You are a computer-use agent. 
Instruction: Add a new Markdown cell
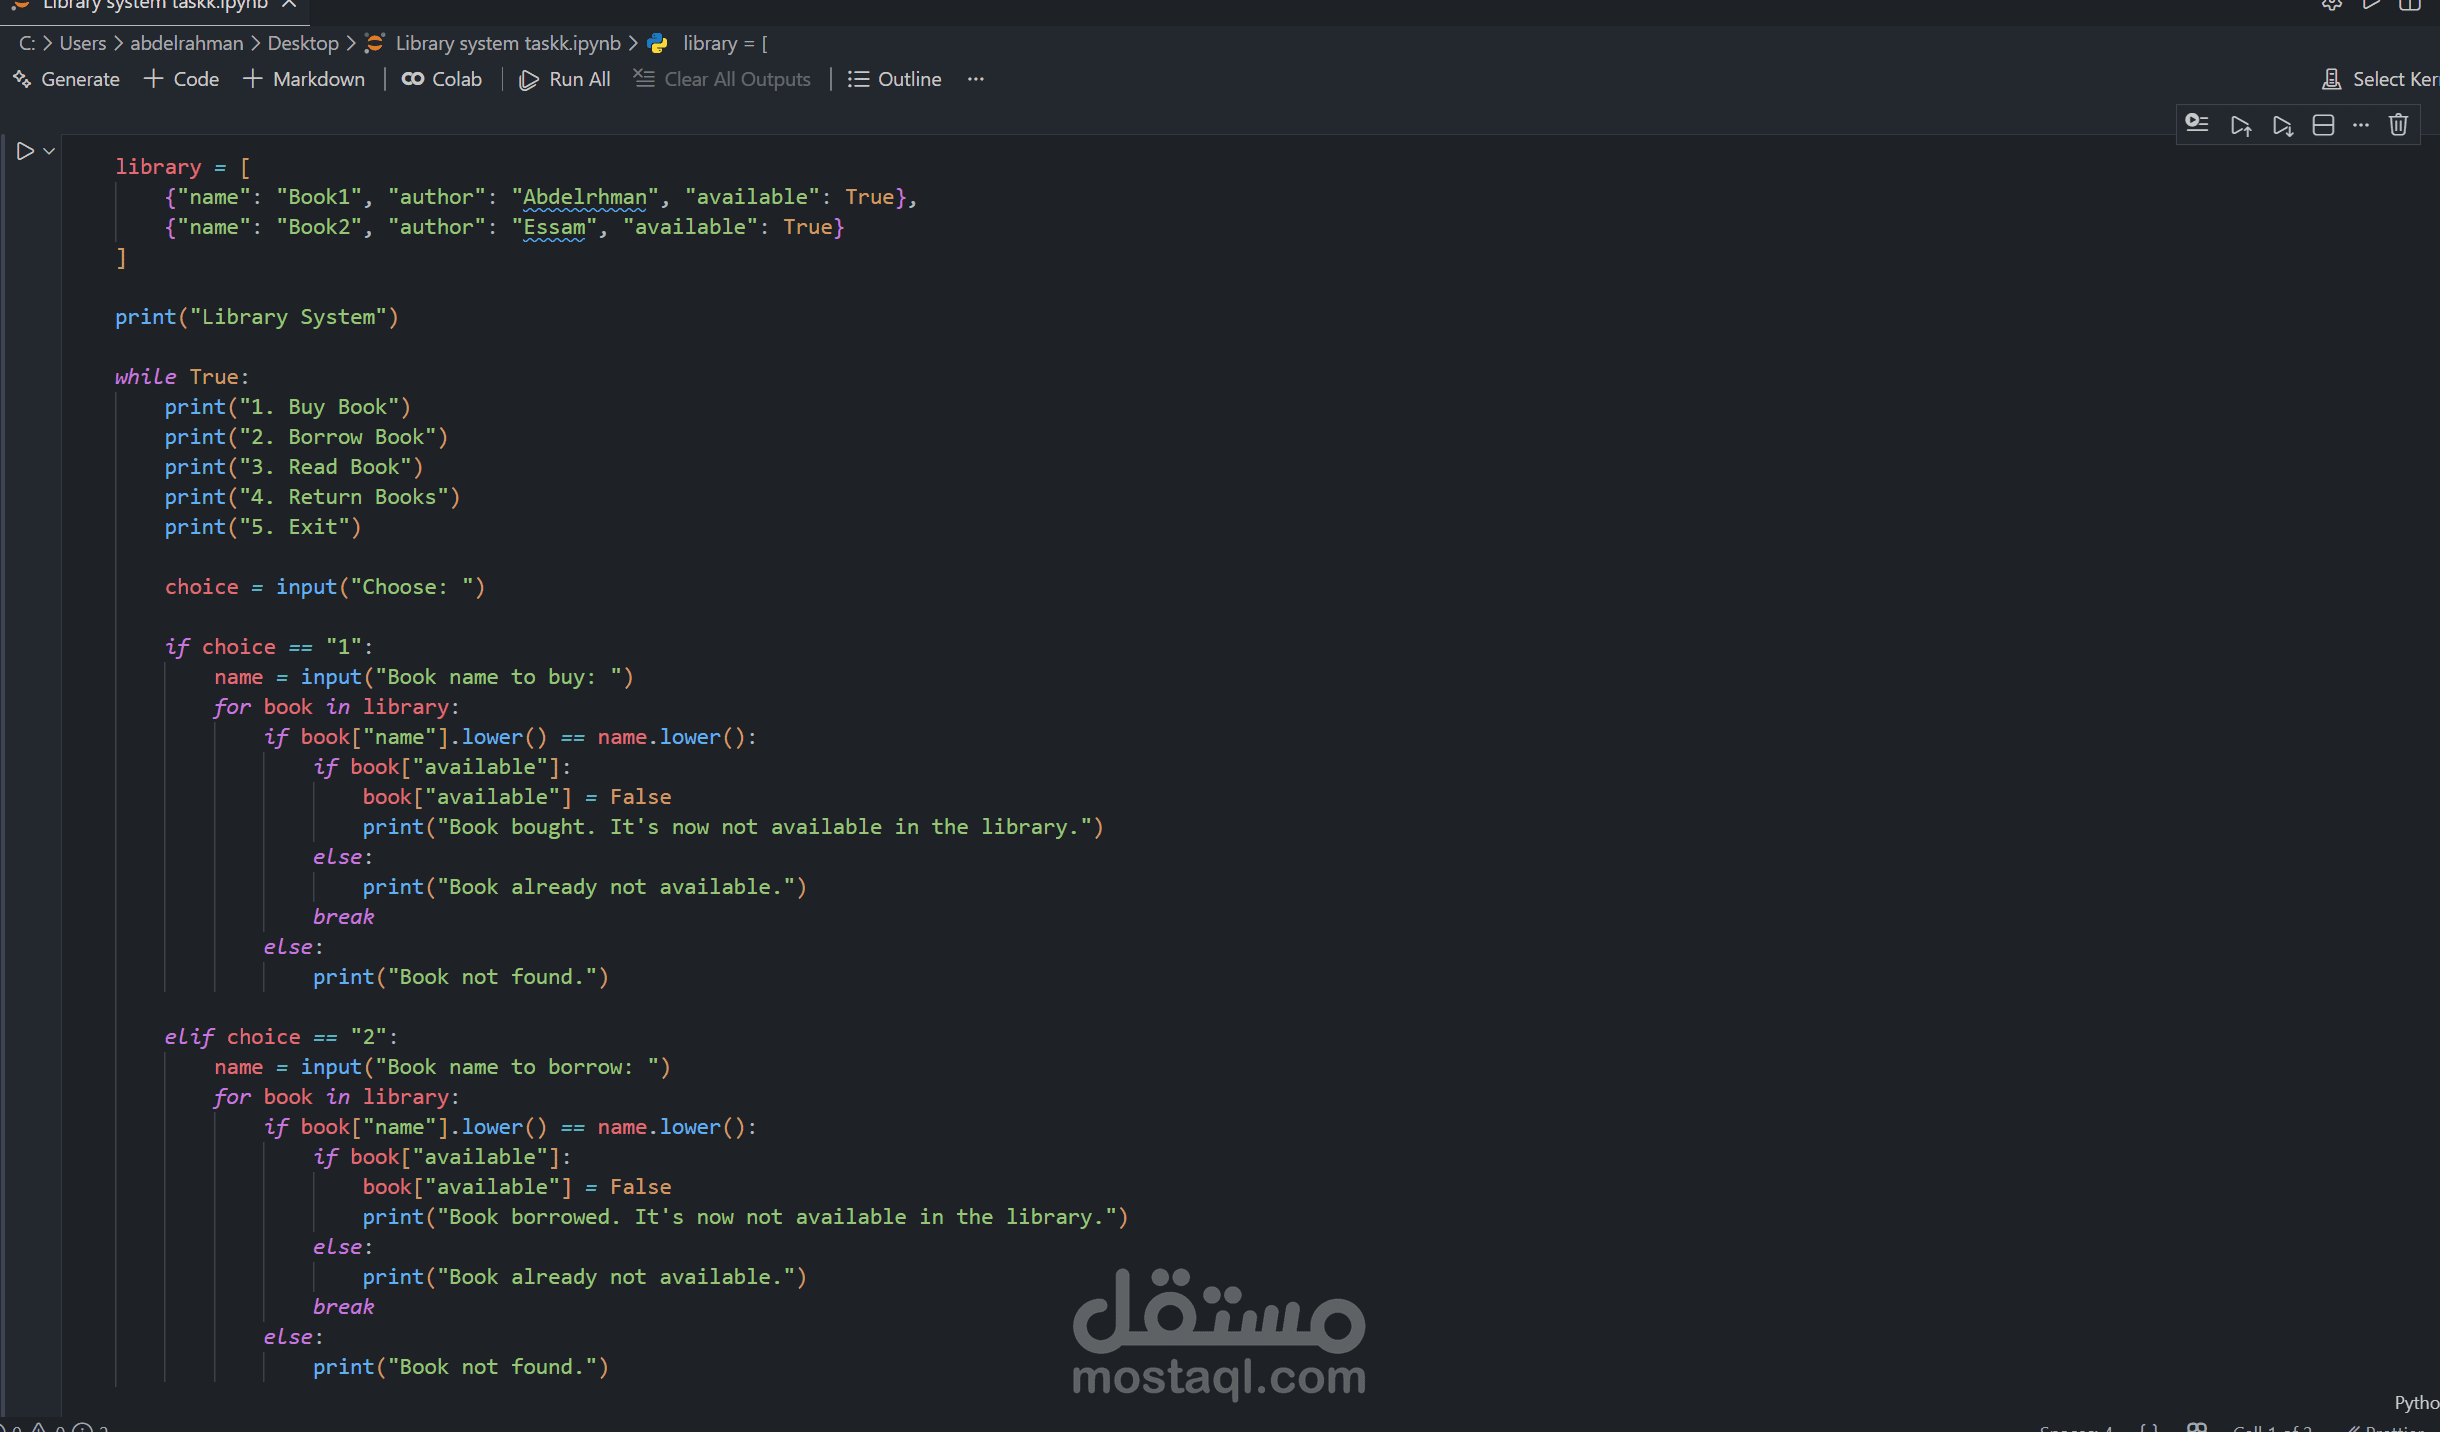point(305,79)
